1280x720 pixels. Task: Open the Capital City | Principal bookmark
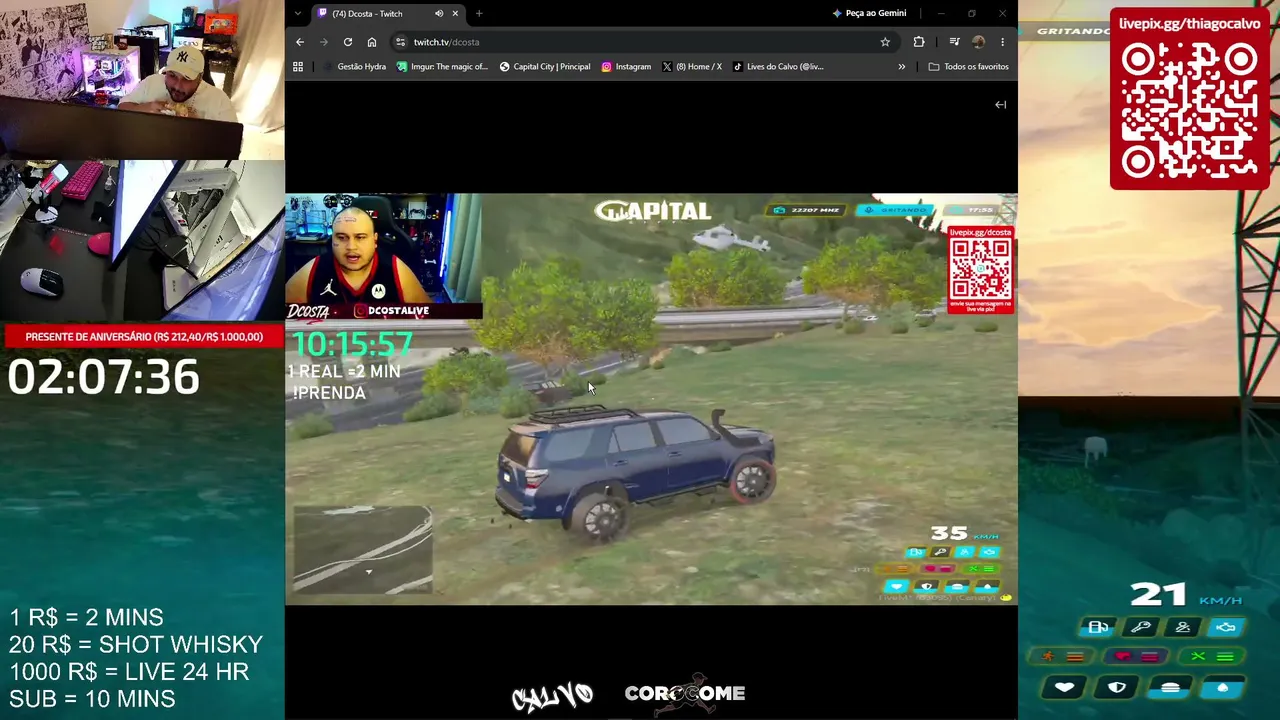tap(545, 67)
